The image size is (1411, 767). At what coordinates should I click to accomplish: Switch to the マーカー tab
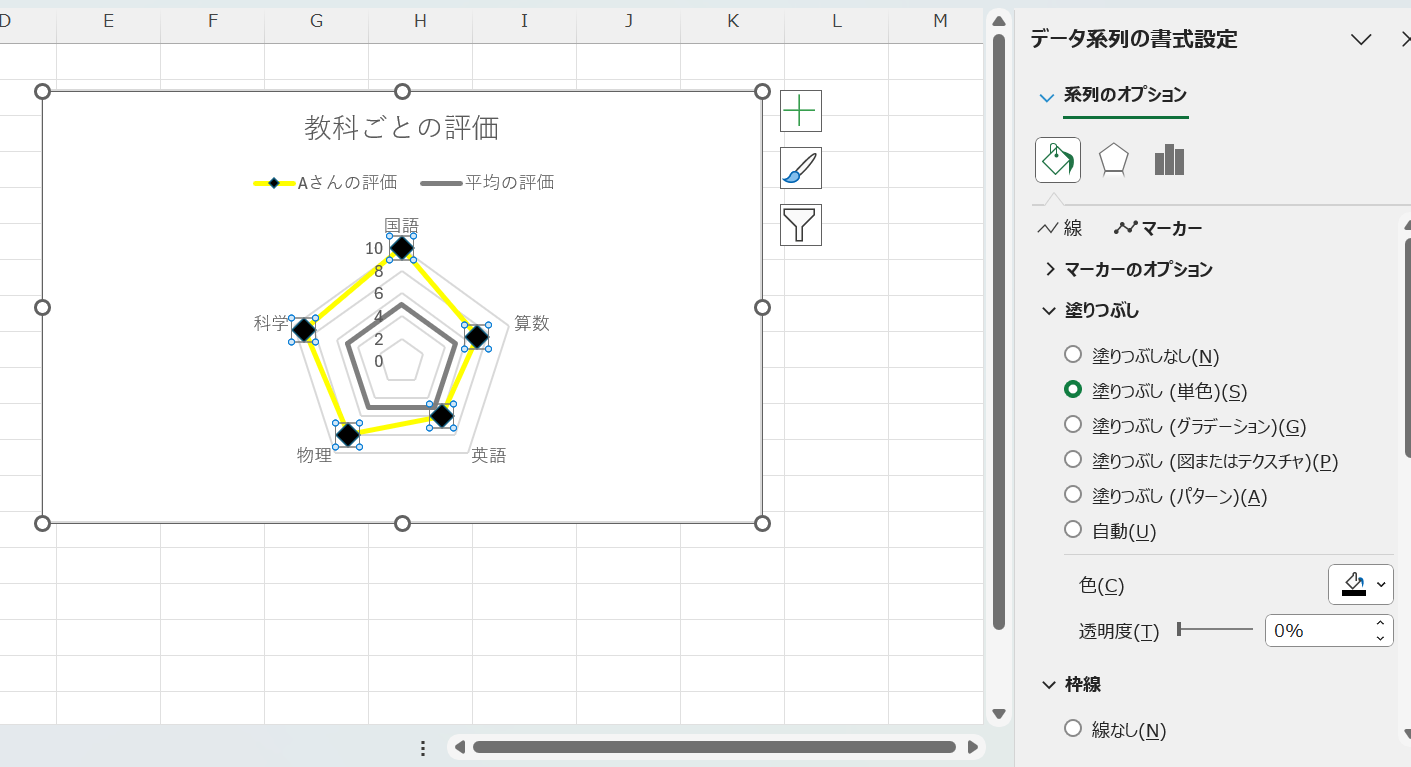point(1159,228)
